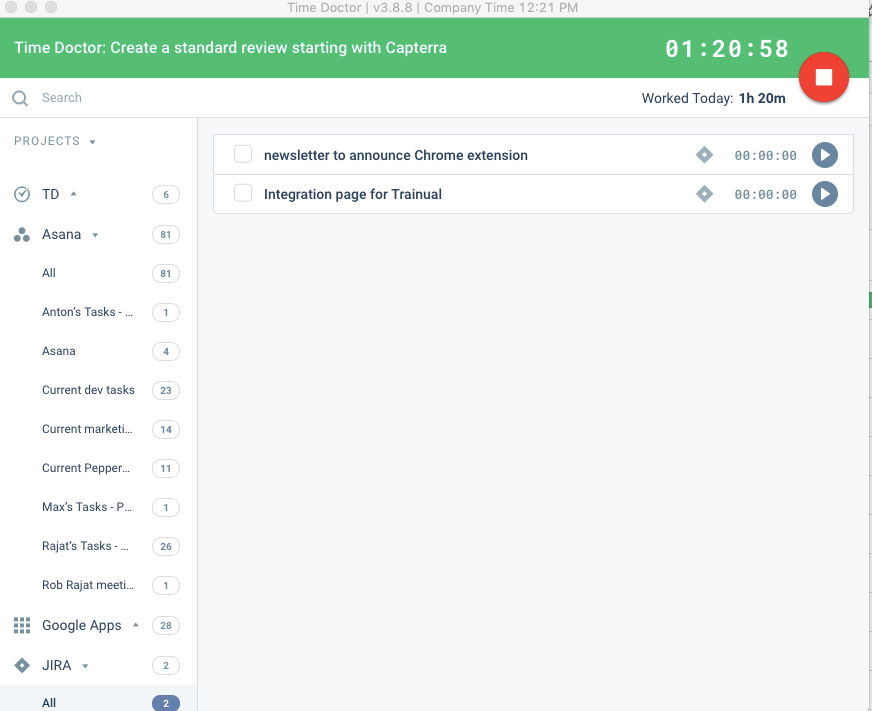Screen dimensions: 872x711
Task: Click the 00:00:00 time on newsletter task
Action: (x=765, y=156)
